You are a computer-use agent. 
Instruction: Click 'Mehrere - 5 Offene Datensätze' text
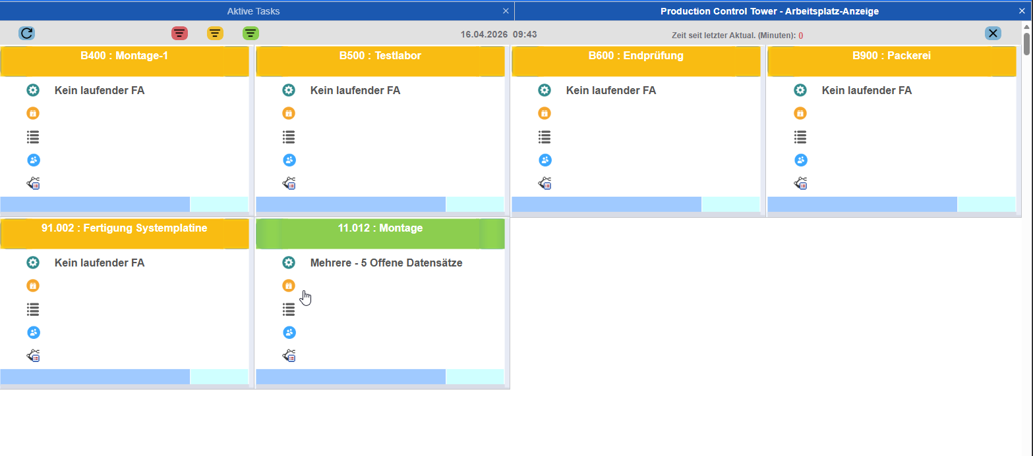pos(386,263)
